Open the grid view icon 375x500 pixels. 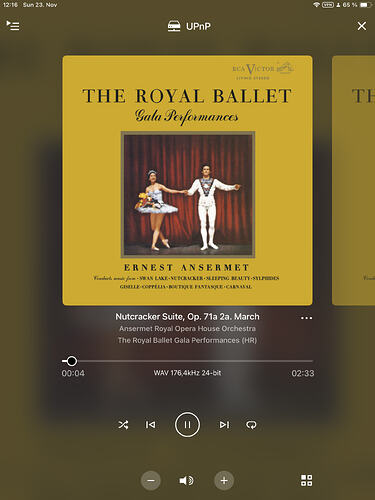307,480
